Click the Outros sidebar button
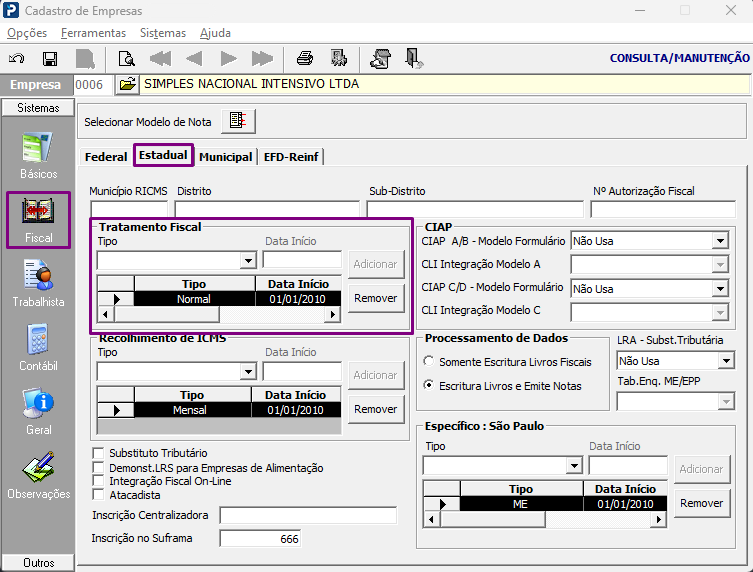The image size is (753, 572). coord(38,562)
